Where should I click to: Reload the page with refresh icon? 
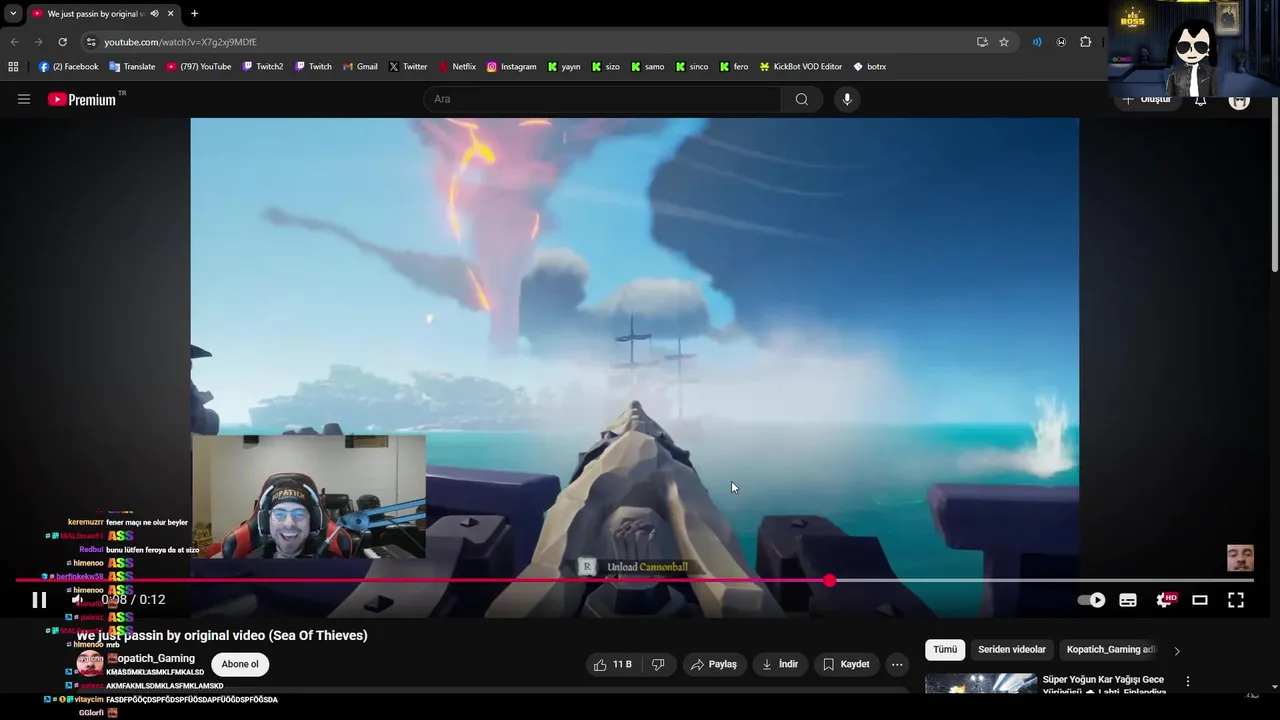click(x=62, y=42)
